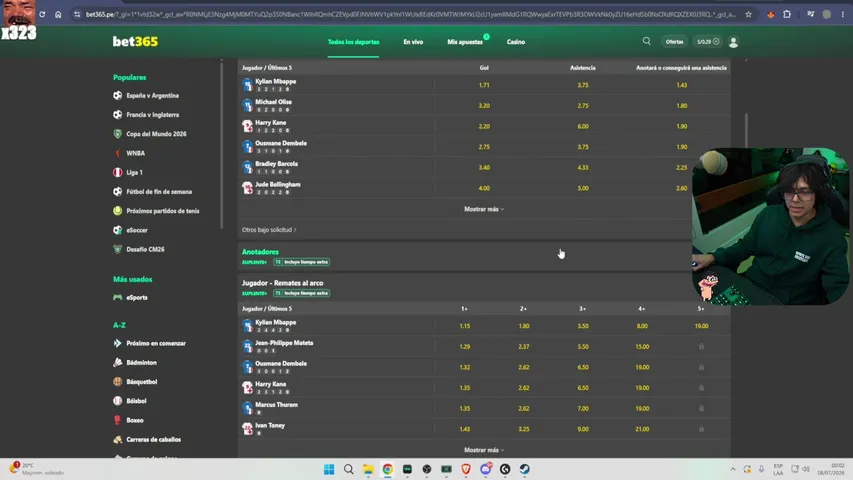
Task: Open Otros bajo solicitud
Action: 269,230
